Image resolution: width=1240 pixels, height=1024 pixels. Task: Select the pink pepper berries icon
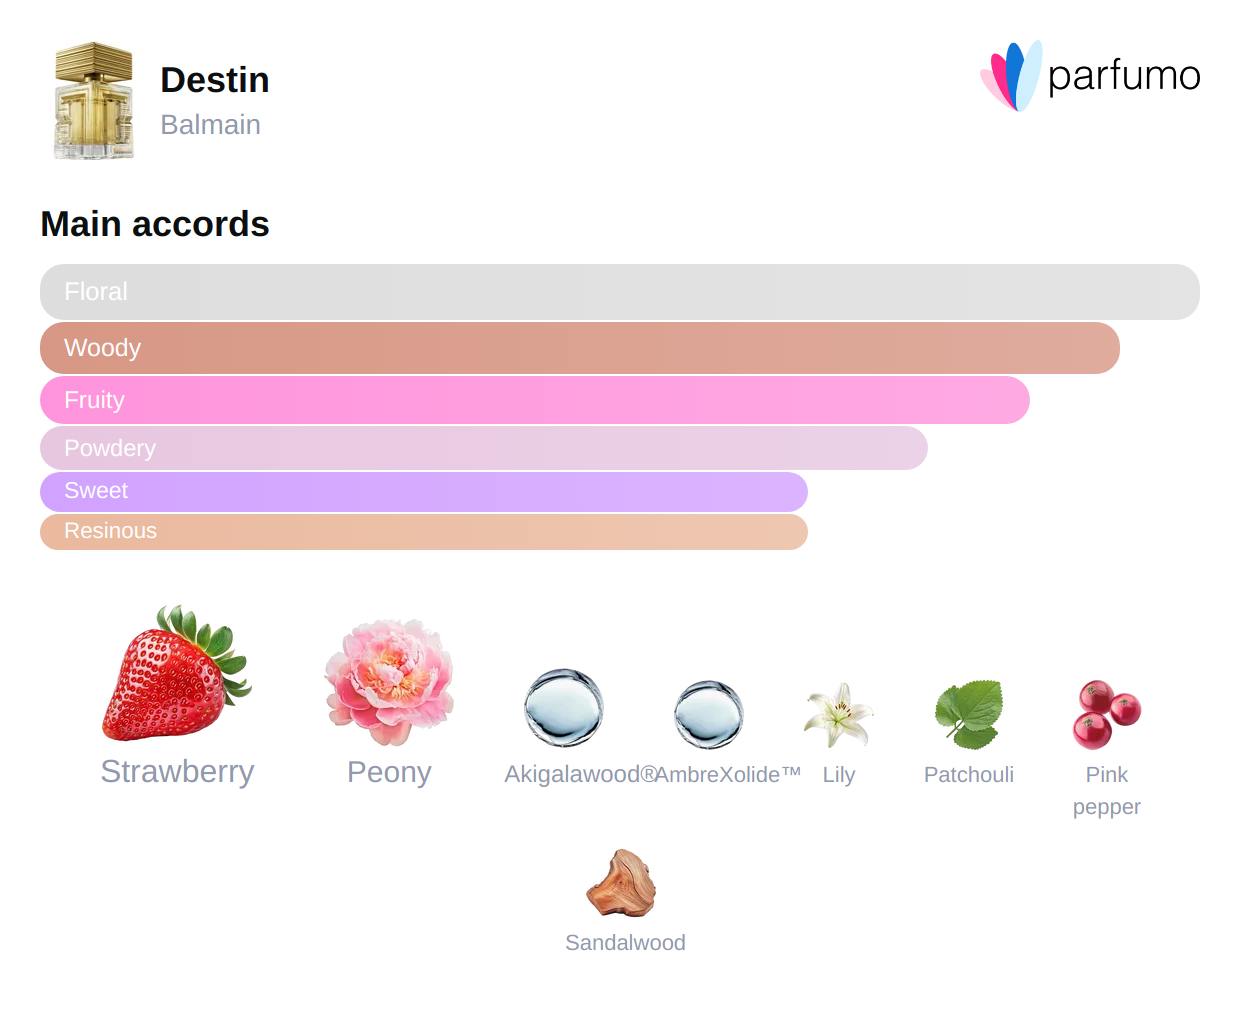click(1106, 714)
